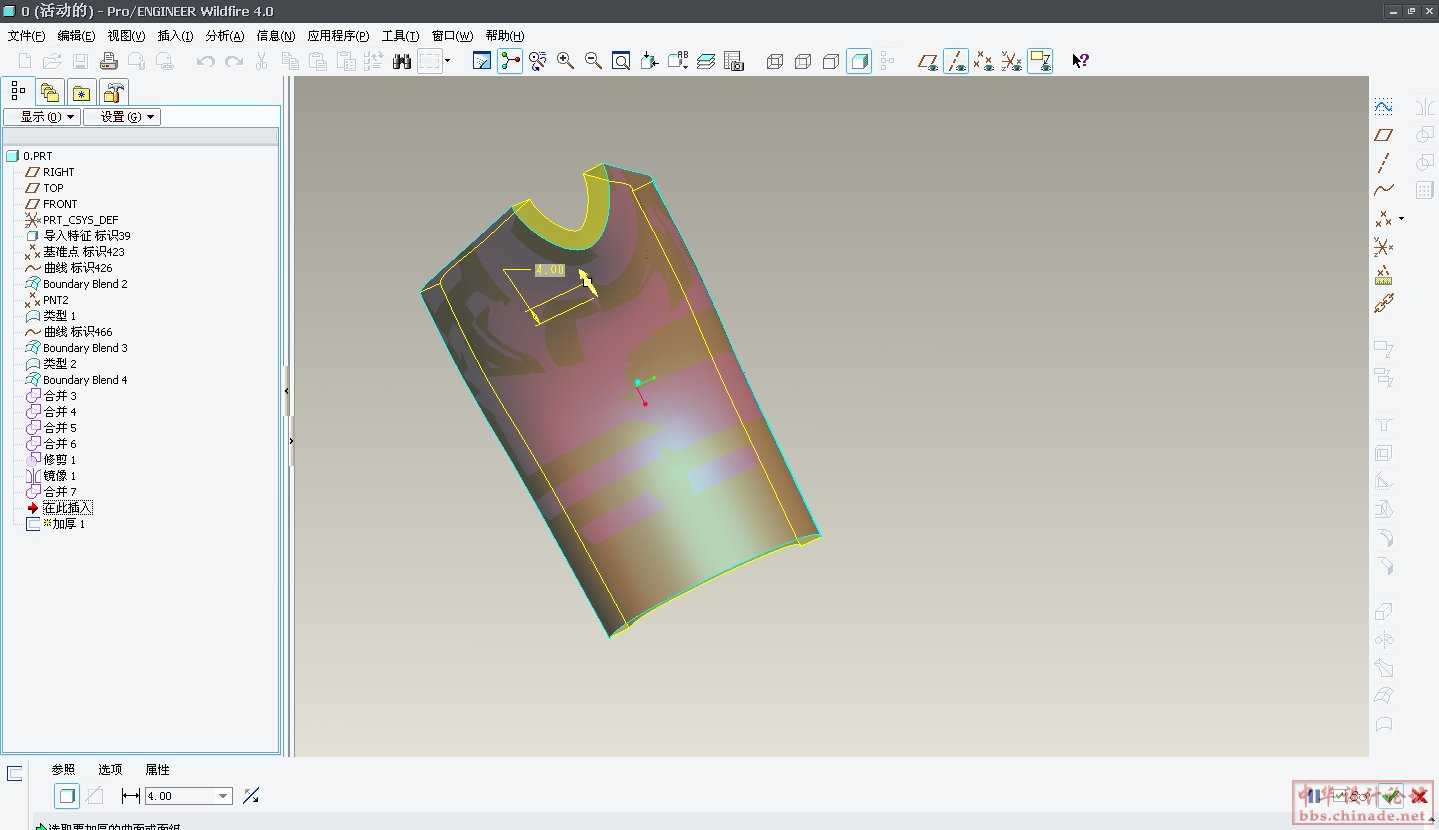Switch to the Connections tab
Screen dimensions: 1439x830
[114, 93]
